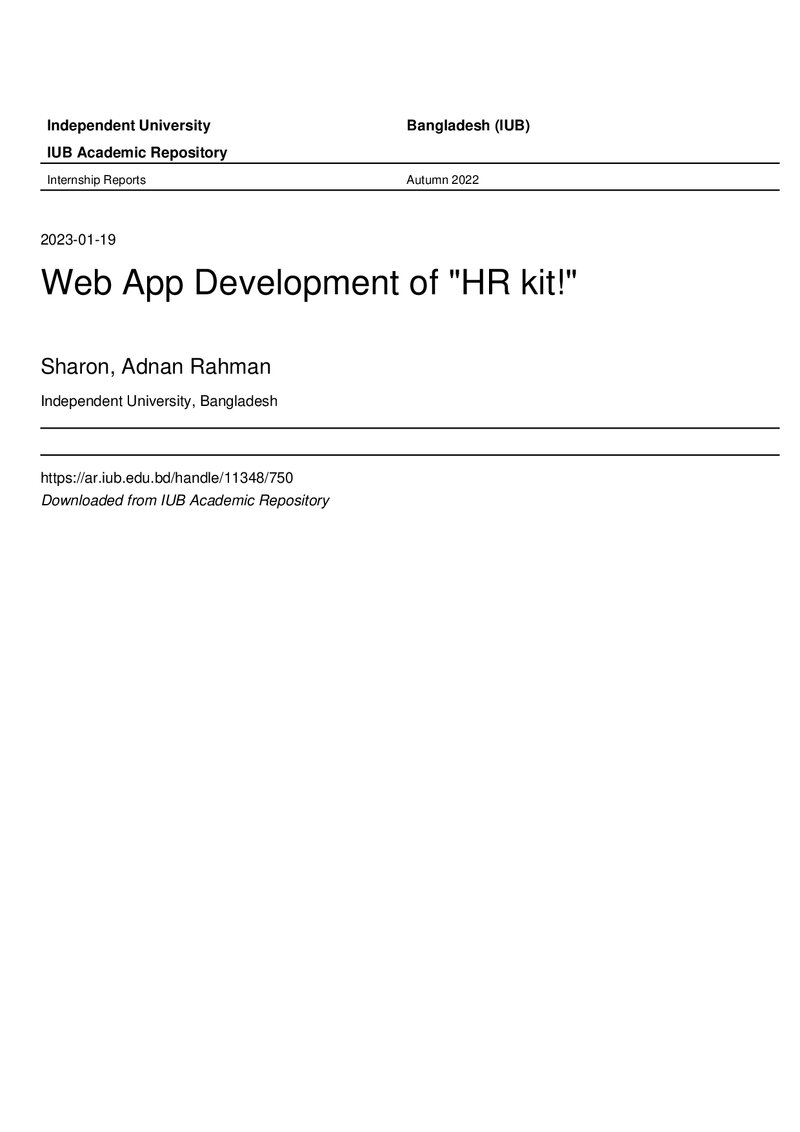Click the "Independent University" header text
The width and height of the screenshot is (800, 1132).
click(x=129, y=126)
